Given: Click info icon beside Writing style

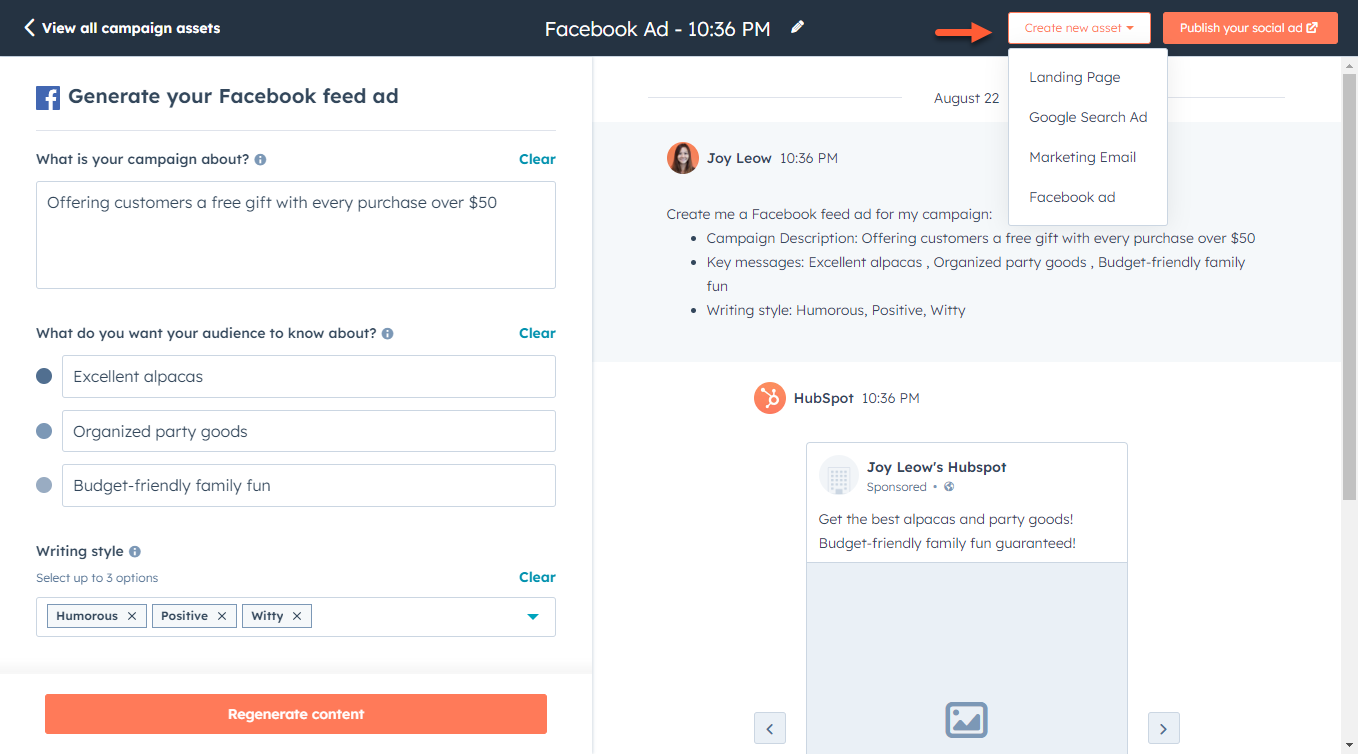Looking at the screenshot, I should tap(135, 552).
